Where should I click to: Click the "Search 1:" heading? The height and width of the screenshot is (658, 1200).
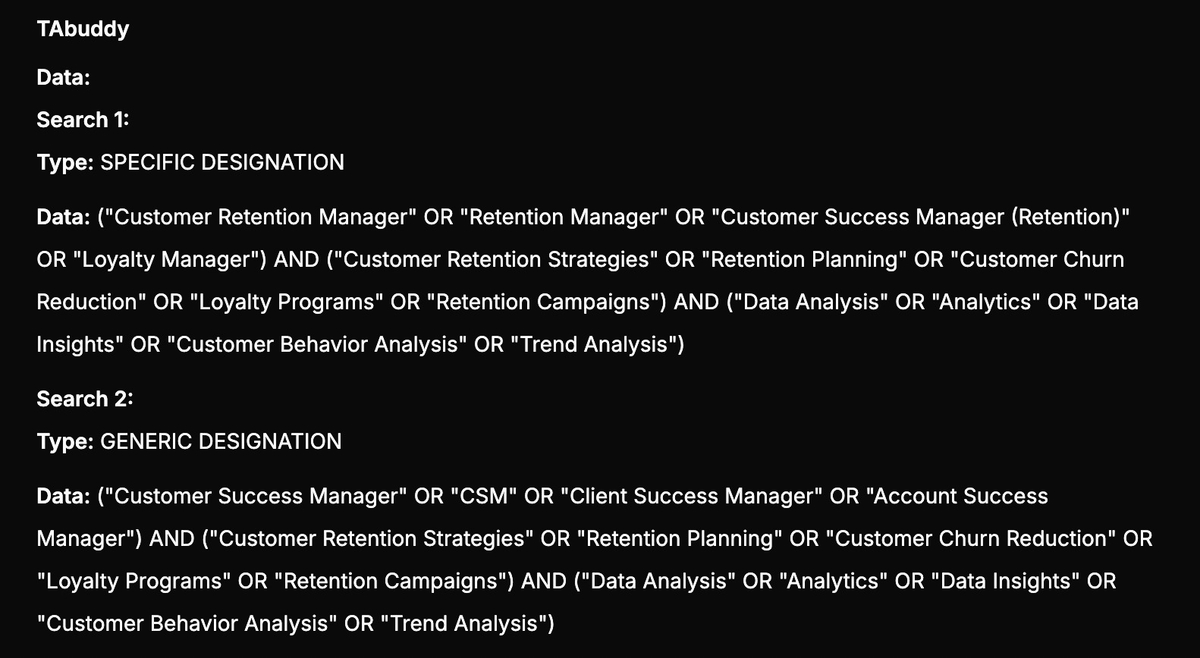click(85, 120)
